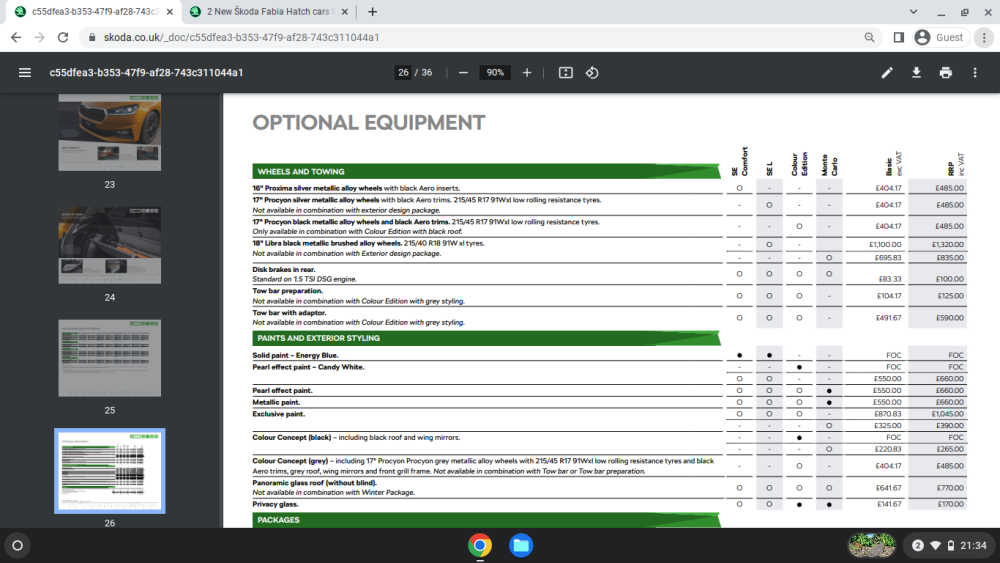Zoom in using the plus icon
Image resolution: width=1000 pixels, height=563 pixels.
(x=527, y=73)
